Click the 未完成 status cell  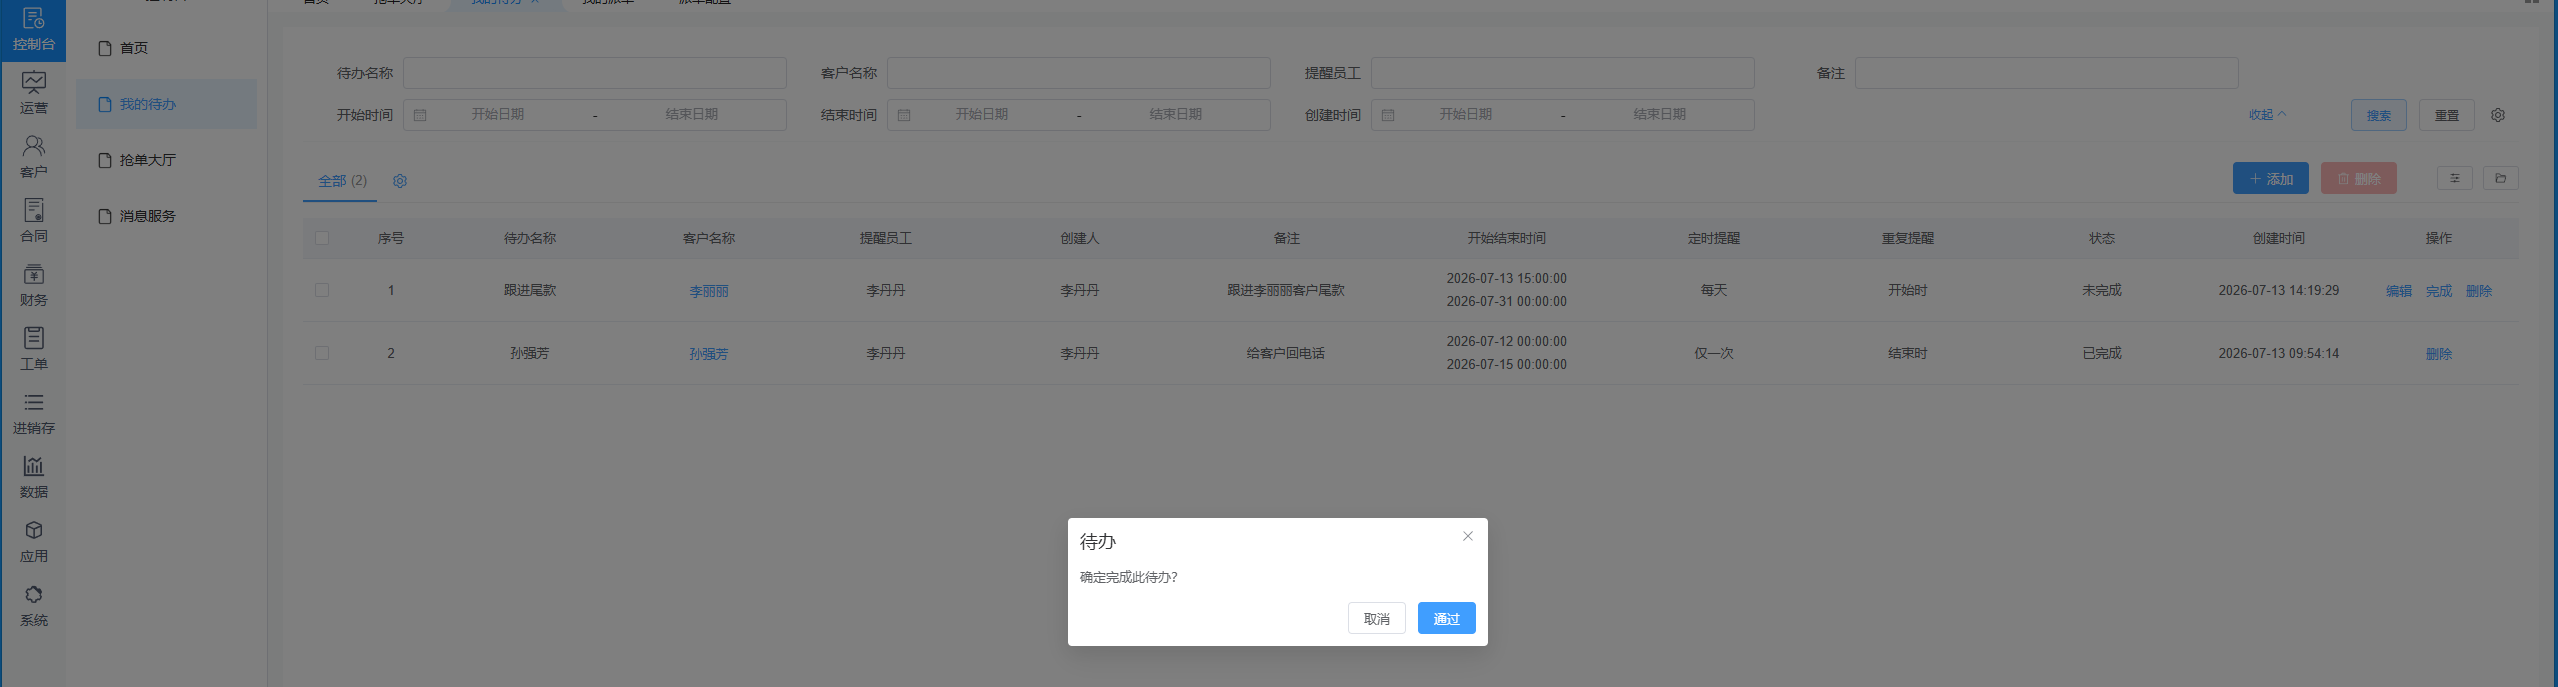pos(2101,290)
